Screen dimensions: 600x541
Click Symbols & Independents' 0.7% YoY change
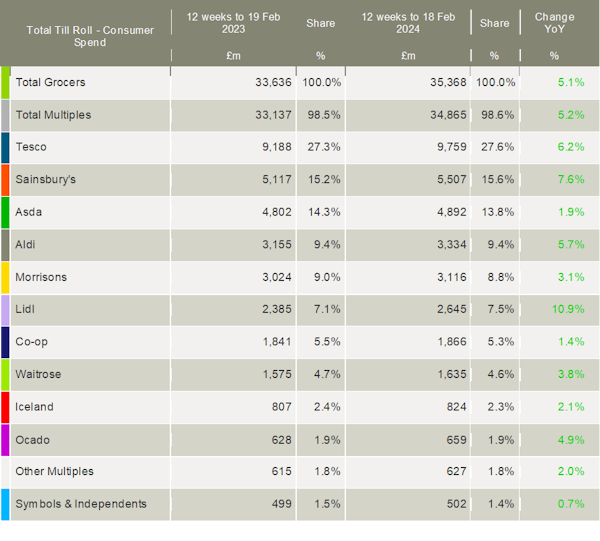(x=571, y=504)
